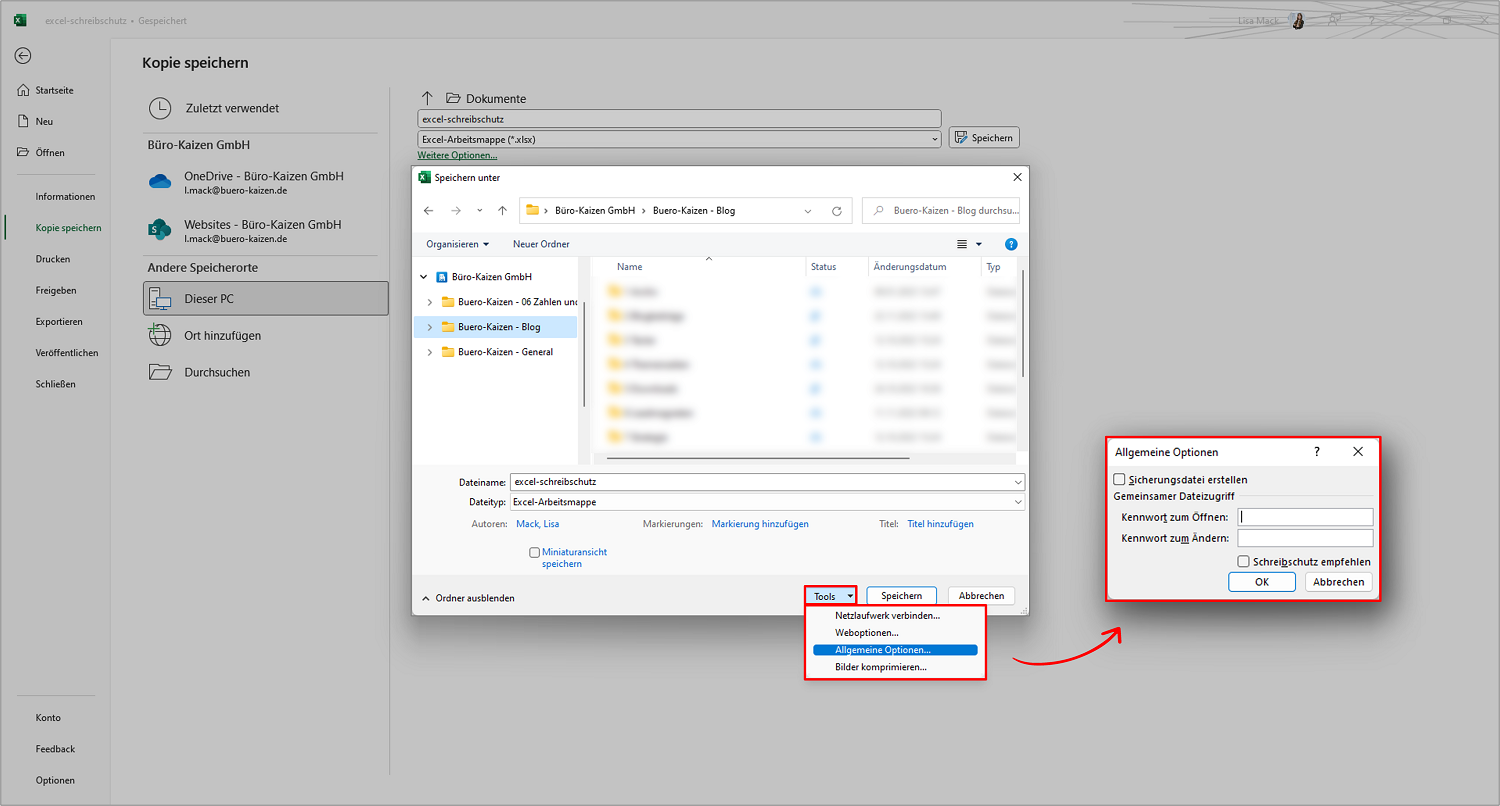Open the blue help question mark icon
This screenshot has height=806, width=1500.
[x=1011, y=244]
